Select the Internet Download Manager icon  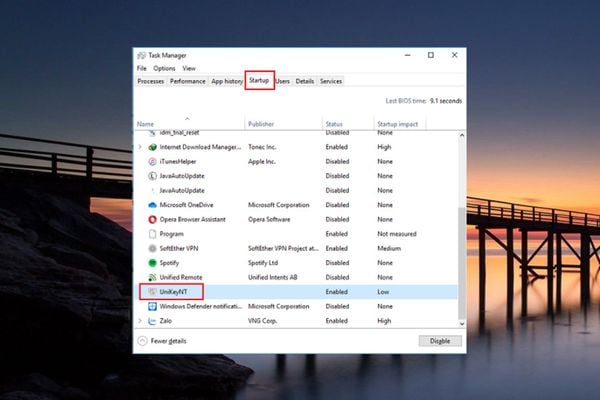click(x=152, y=147)
